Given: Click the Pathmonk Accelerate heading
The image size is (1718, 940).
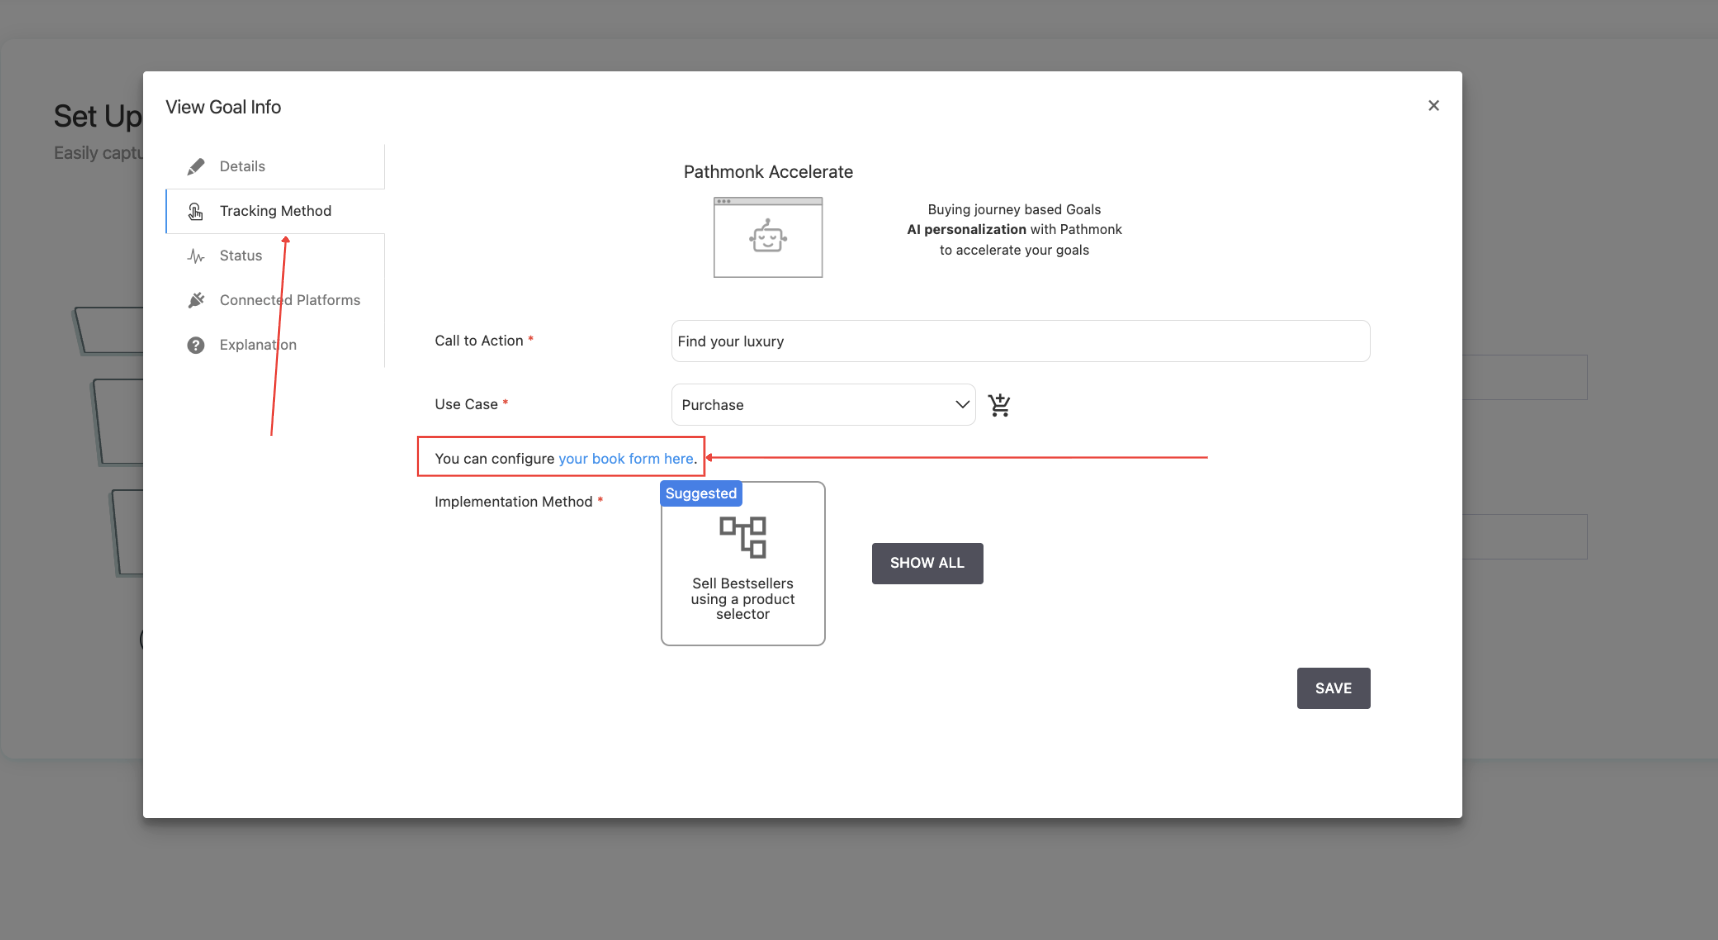Looking at the screenshot, I should coord(768,172).
